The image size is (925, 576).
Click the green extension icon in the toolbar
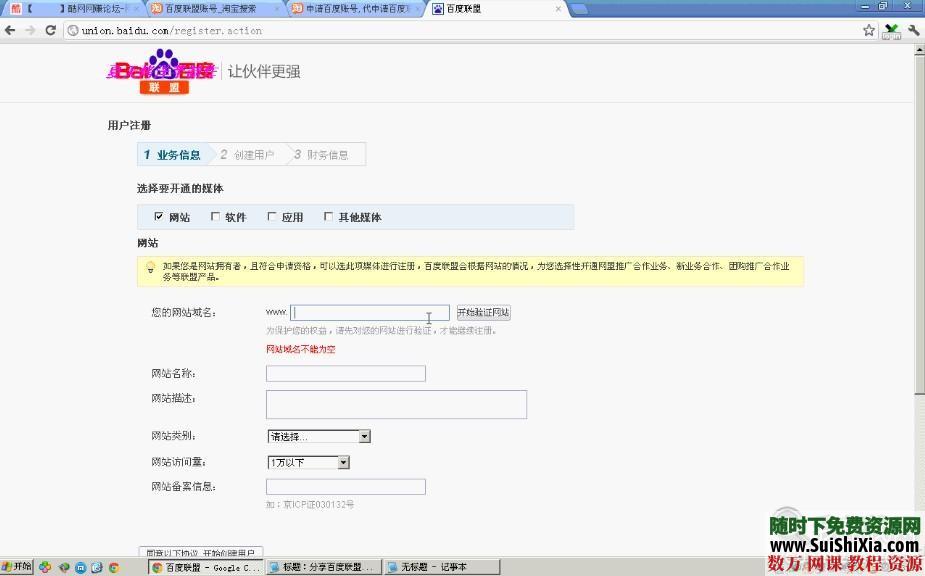(x=891, y=30)
